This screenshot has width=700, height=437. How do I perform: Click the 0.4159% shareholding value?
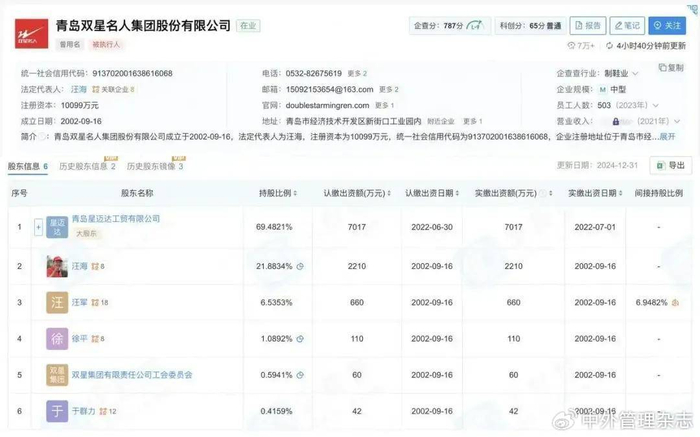click(x=276, y=411)
